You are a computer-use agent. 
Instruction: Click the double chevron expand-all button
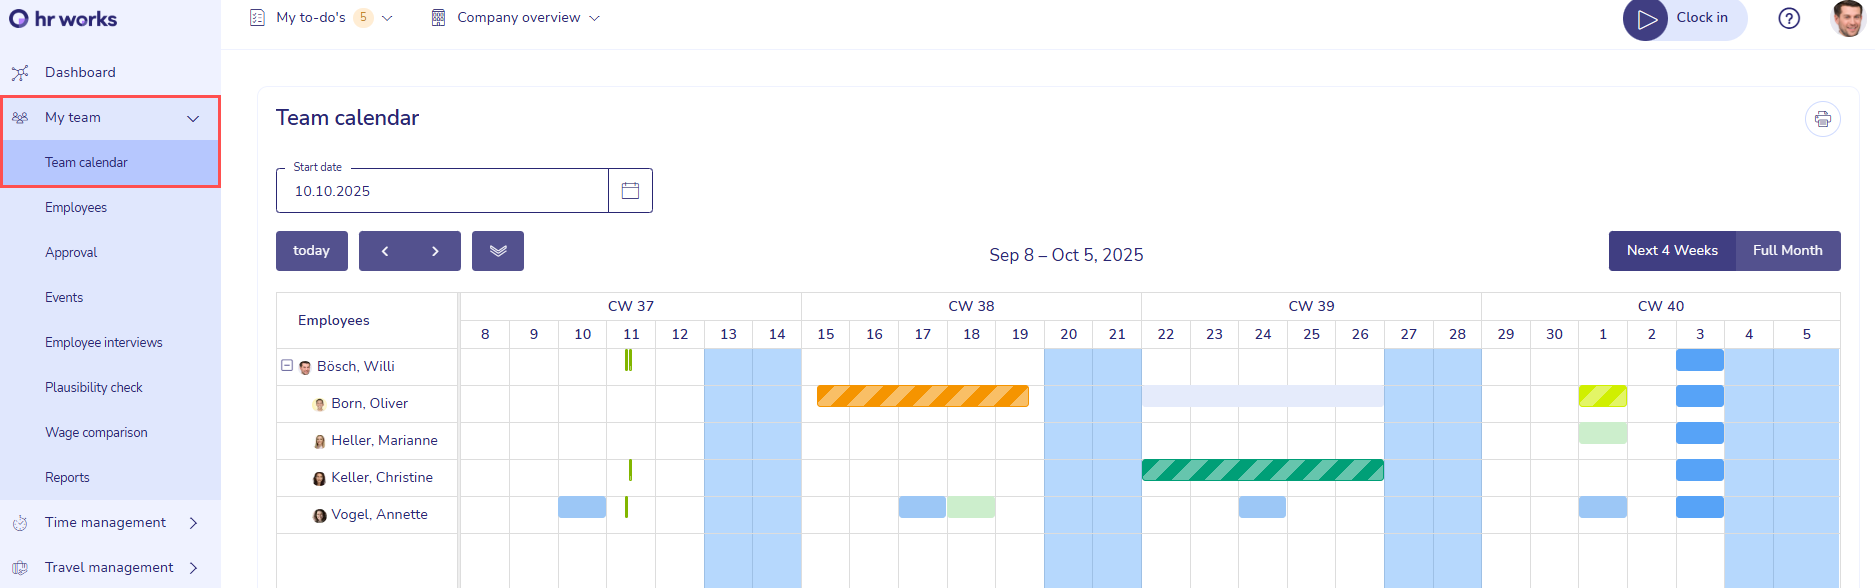click(x=498, y=251)
